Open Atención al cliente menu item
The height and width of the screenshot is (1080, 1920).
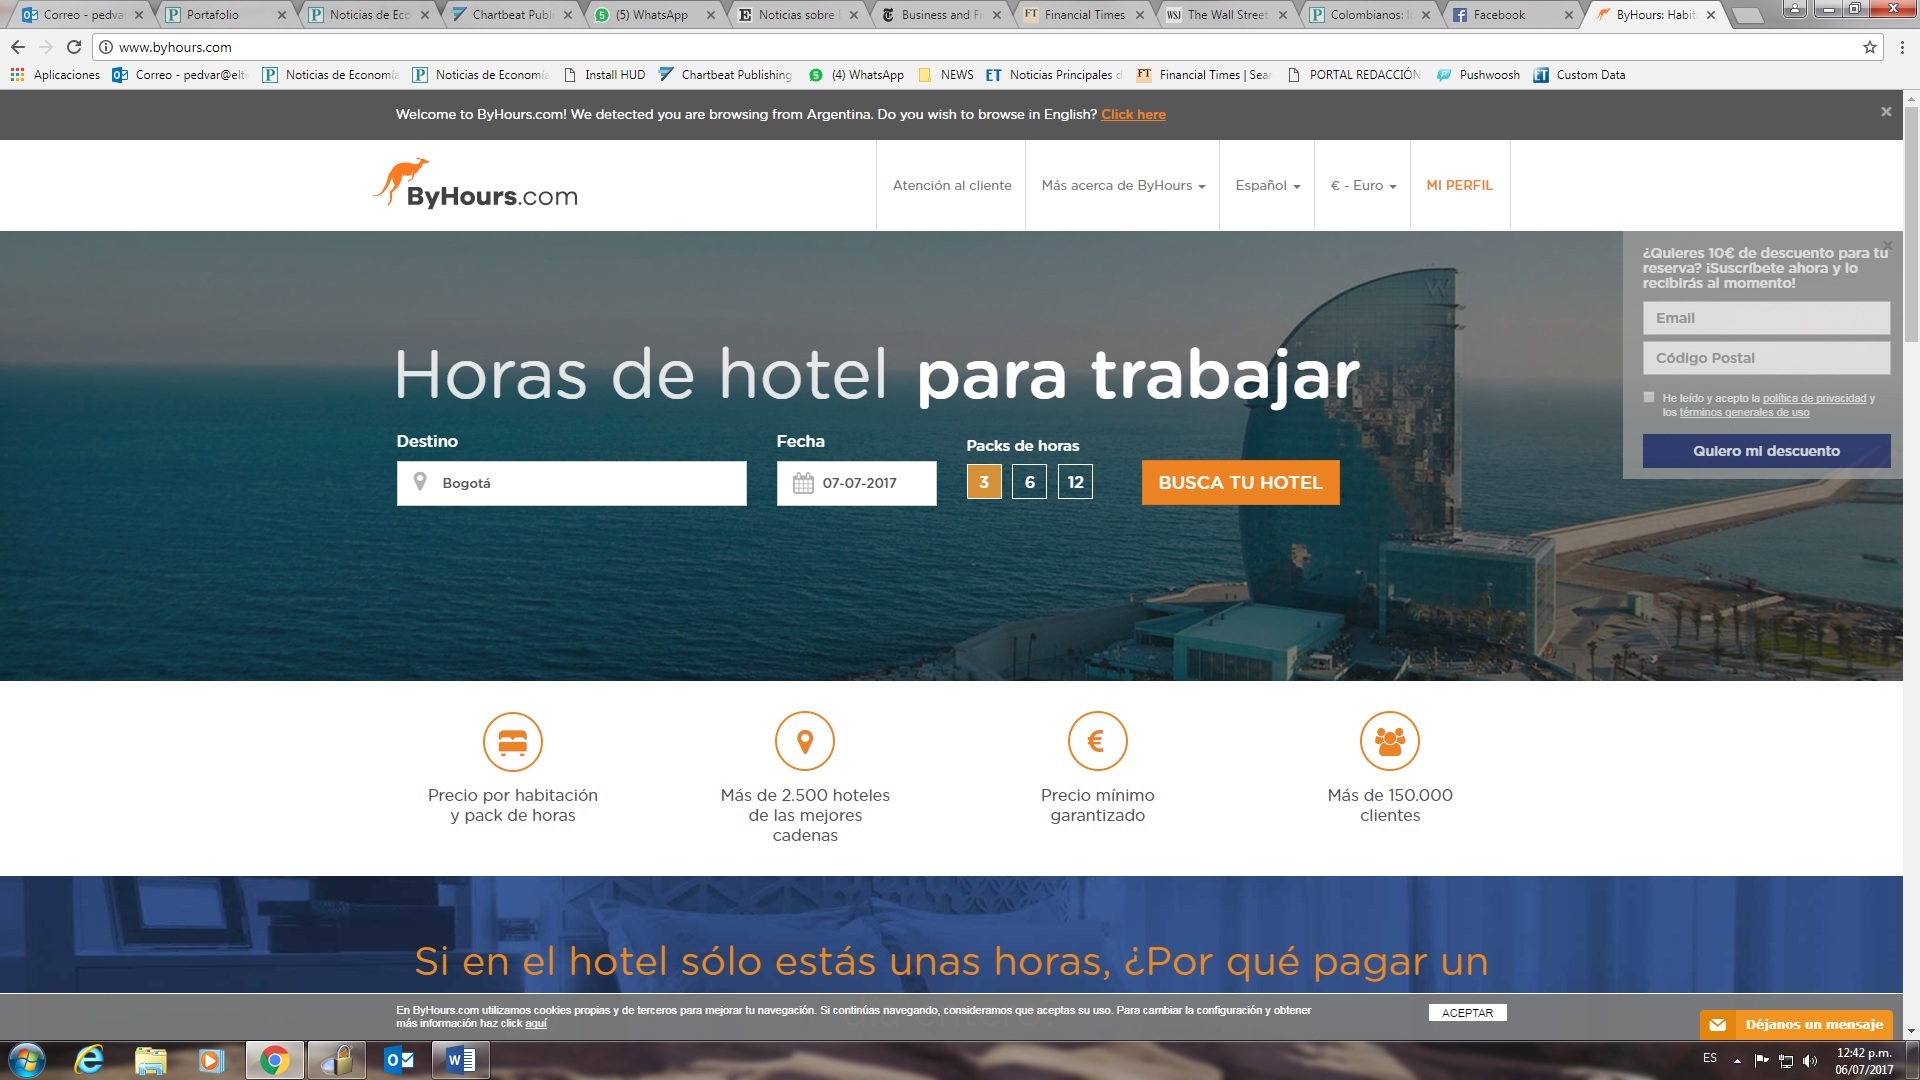[x=951, y=185]
